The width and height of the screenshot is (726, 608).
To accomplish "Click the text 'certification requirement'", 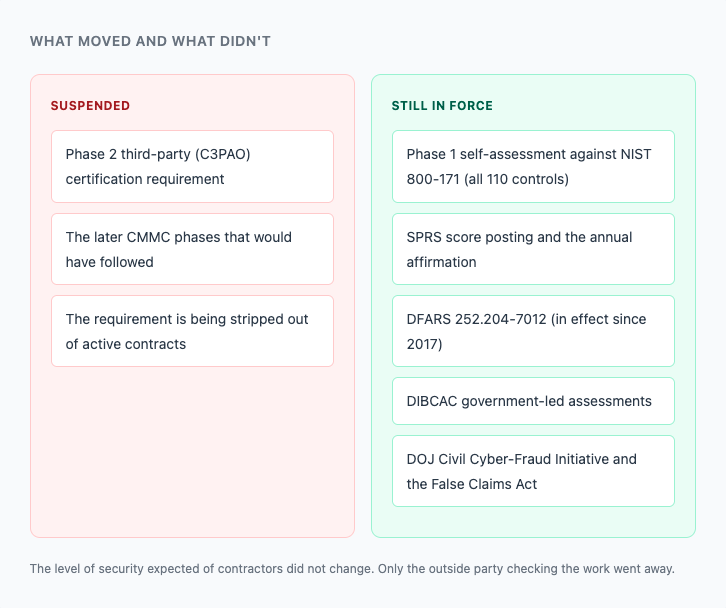I will (145, 179).
